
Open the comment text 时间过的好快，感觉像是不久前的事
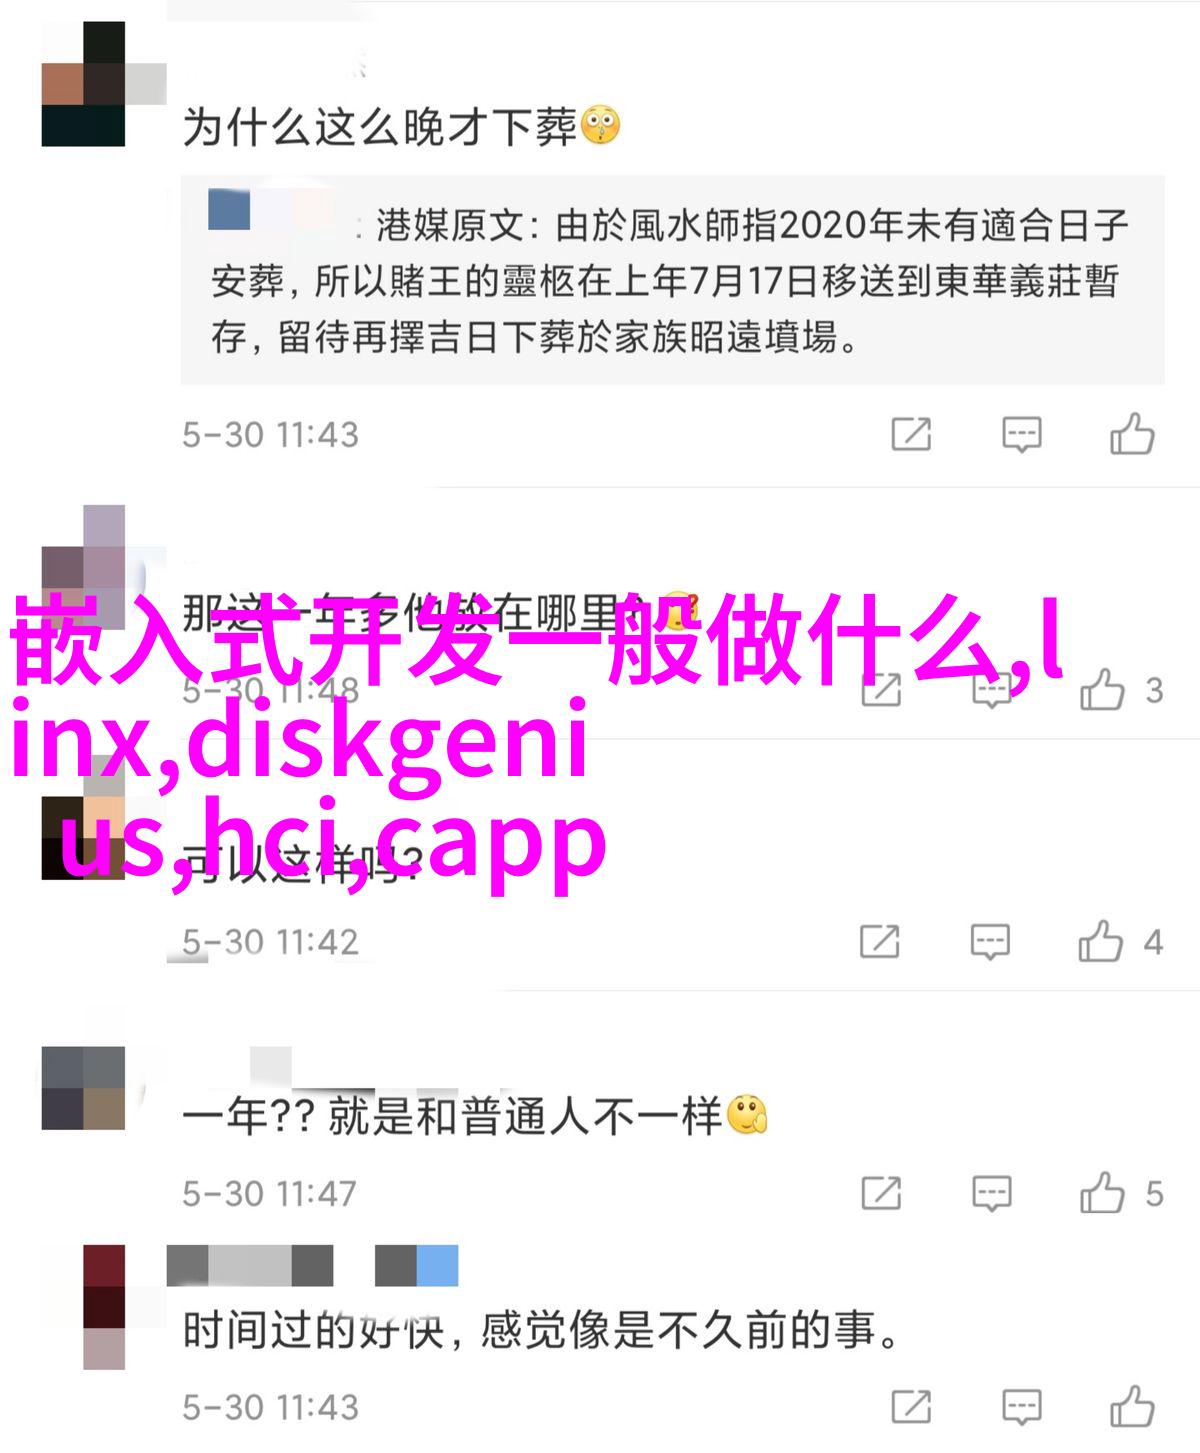tap(542, 1331)
